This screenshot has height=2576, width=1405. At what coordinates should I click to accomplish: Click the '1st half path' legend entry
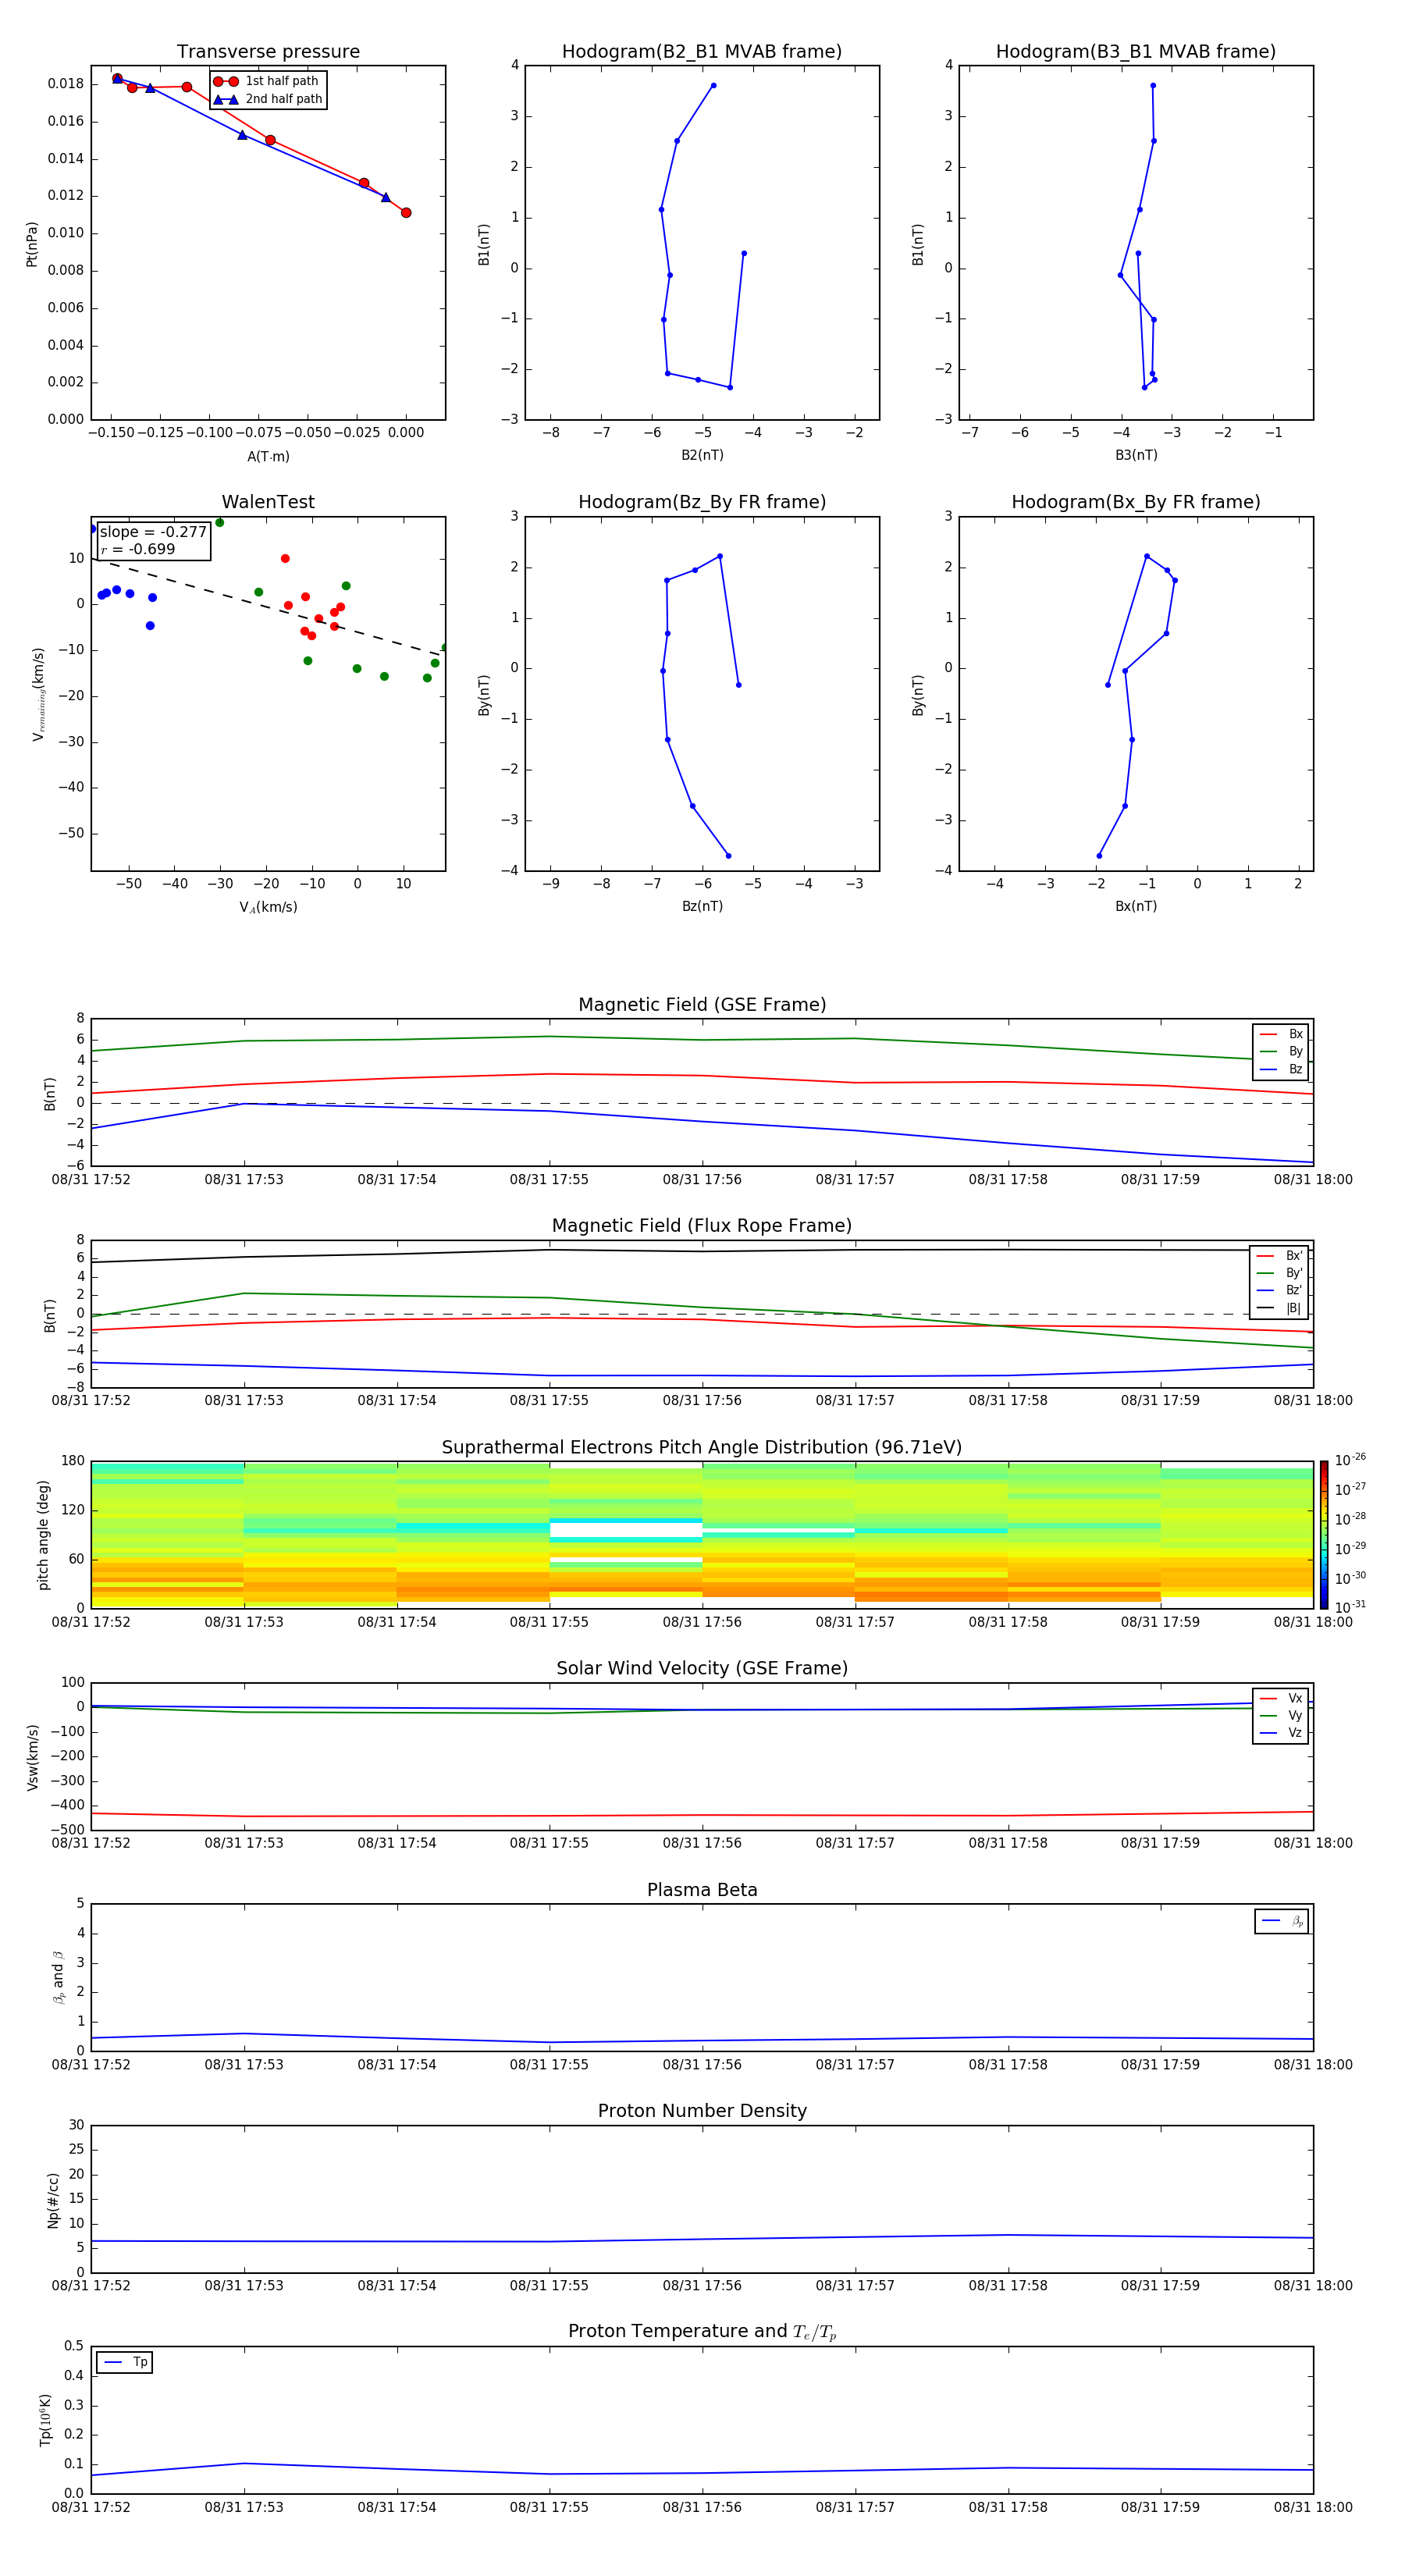(267, 81)
